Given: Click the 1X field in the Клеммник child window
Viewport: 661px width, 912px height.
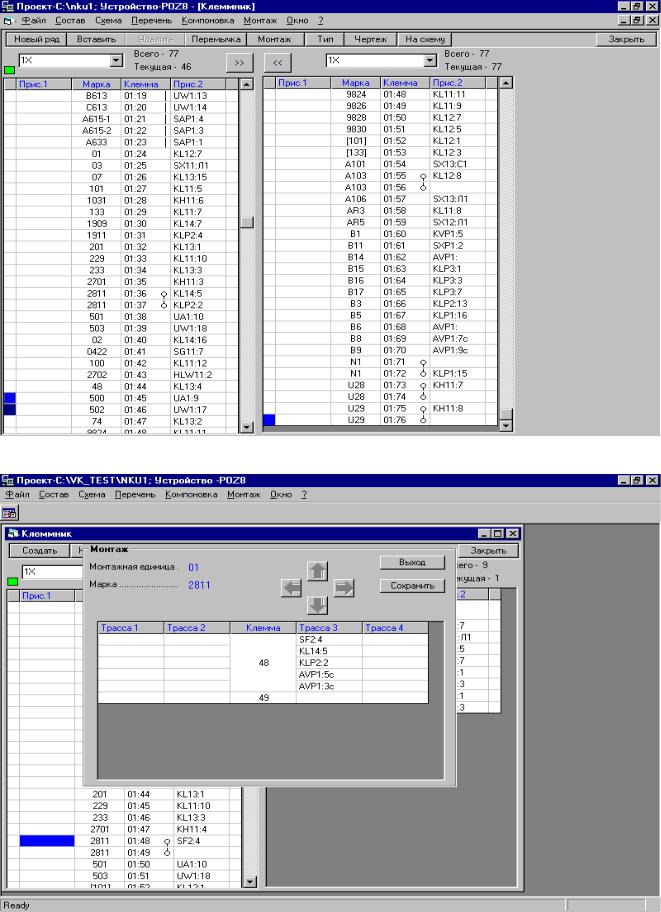Looking at the screenshot, I should tap(52, 572).
